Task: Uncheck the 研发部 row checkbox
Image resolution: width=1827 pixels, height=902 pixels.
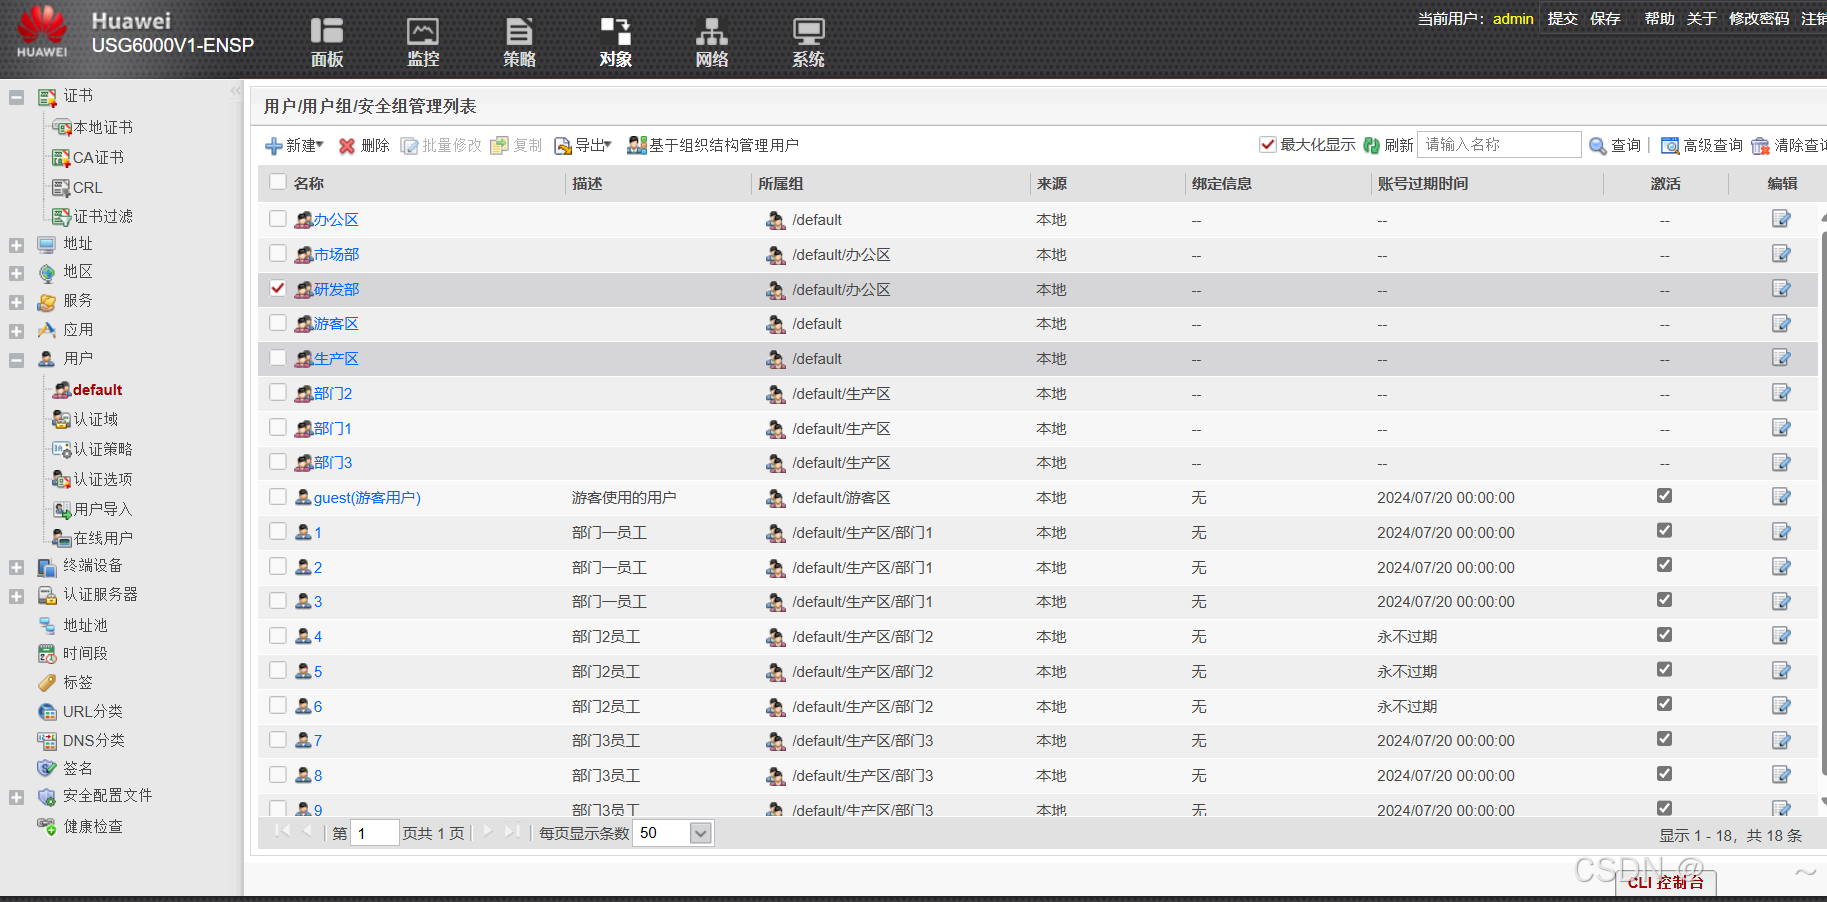Action: click(x=278, y=288)
